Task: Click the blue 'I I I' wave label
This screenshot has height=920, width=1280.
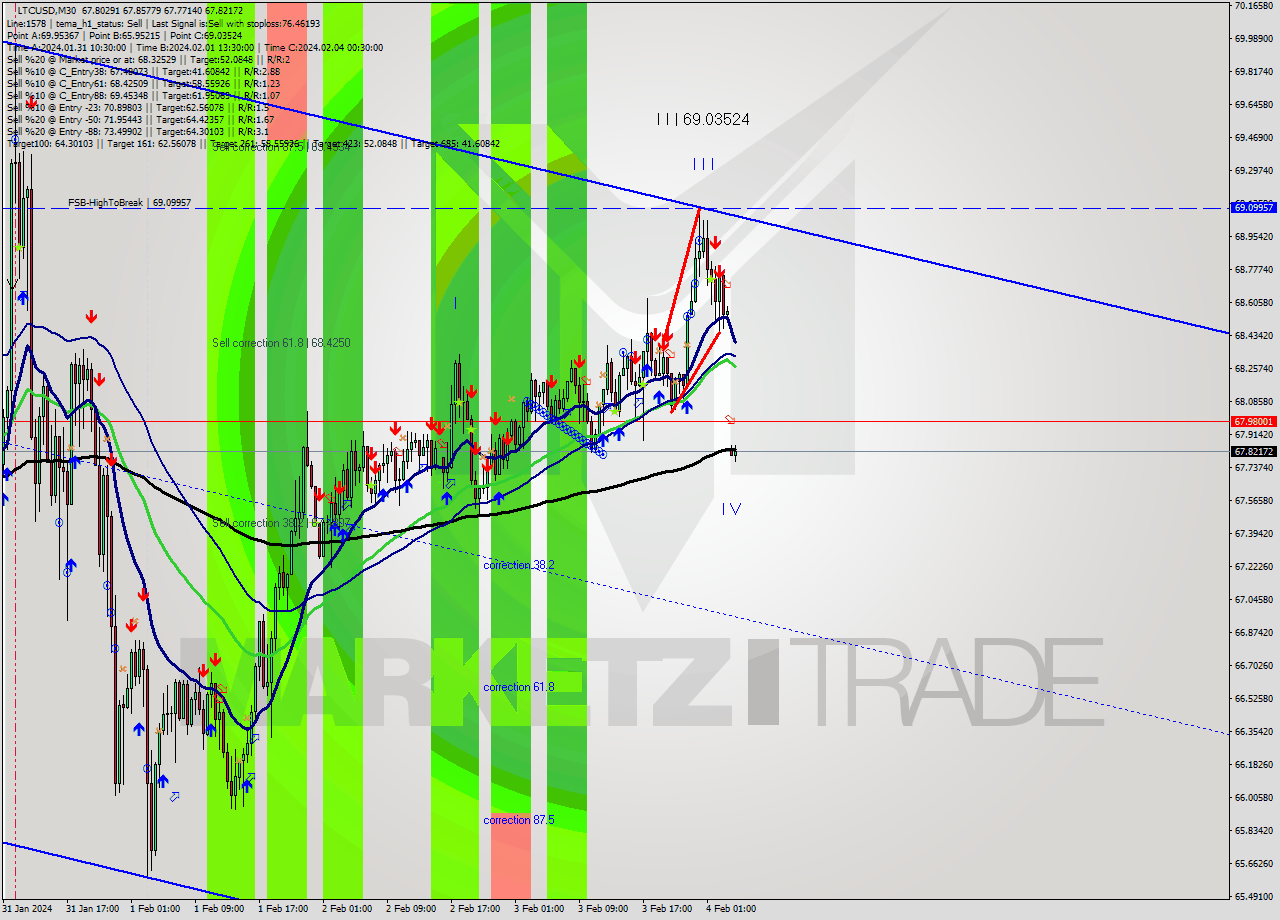Action: [704, 163]
